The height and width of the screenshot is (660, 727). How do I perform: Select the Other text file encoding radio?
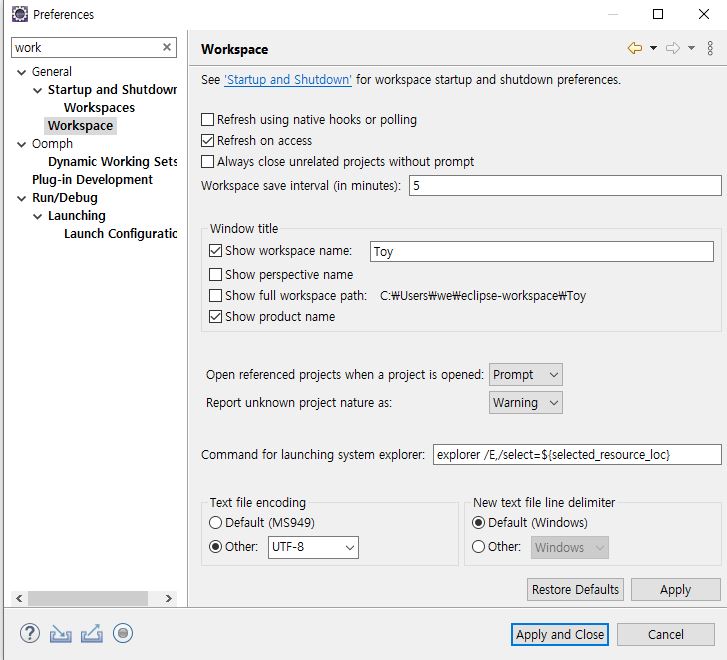coord(215,547)
